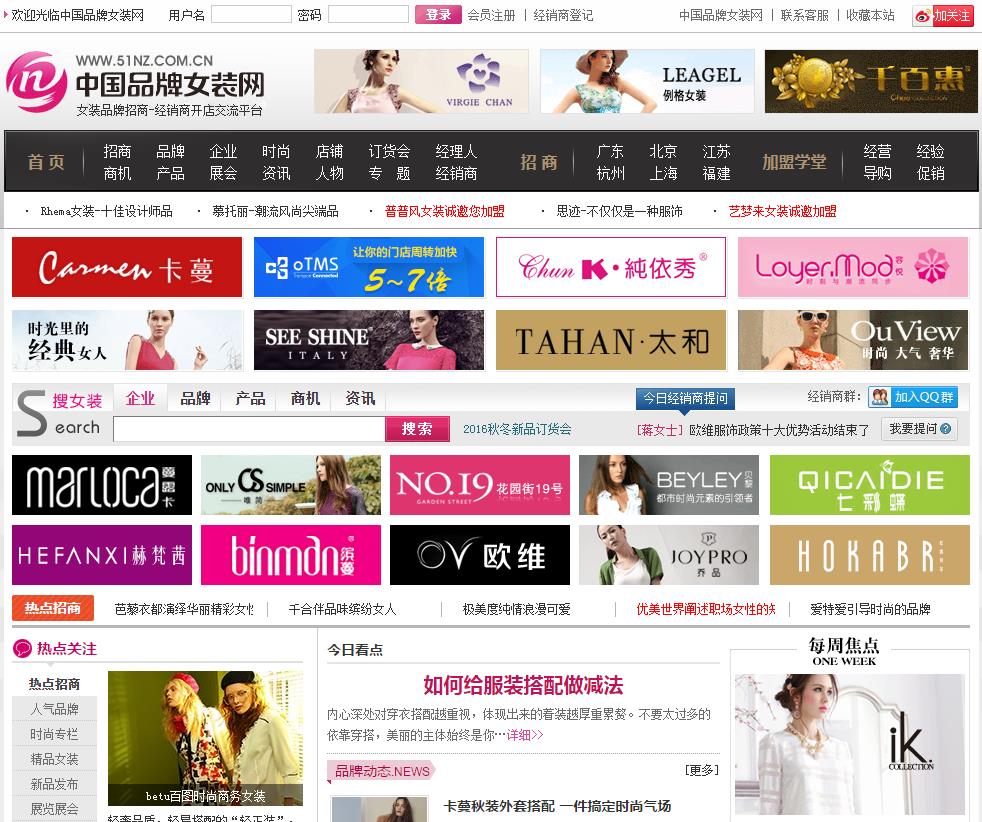The height and width of the screenshot is (822, 982).
Task: Open 经理人 navigation item
Action: [456, 152]
